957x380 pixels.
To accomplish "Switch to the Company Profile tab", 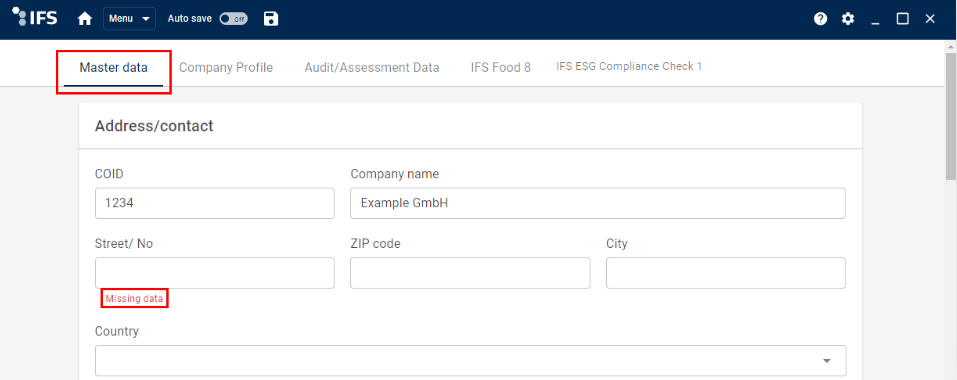I will (x=226, y=68).
